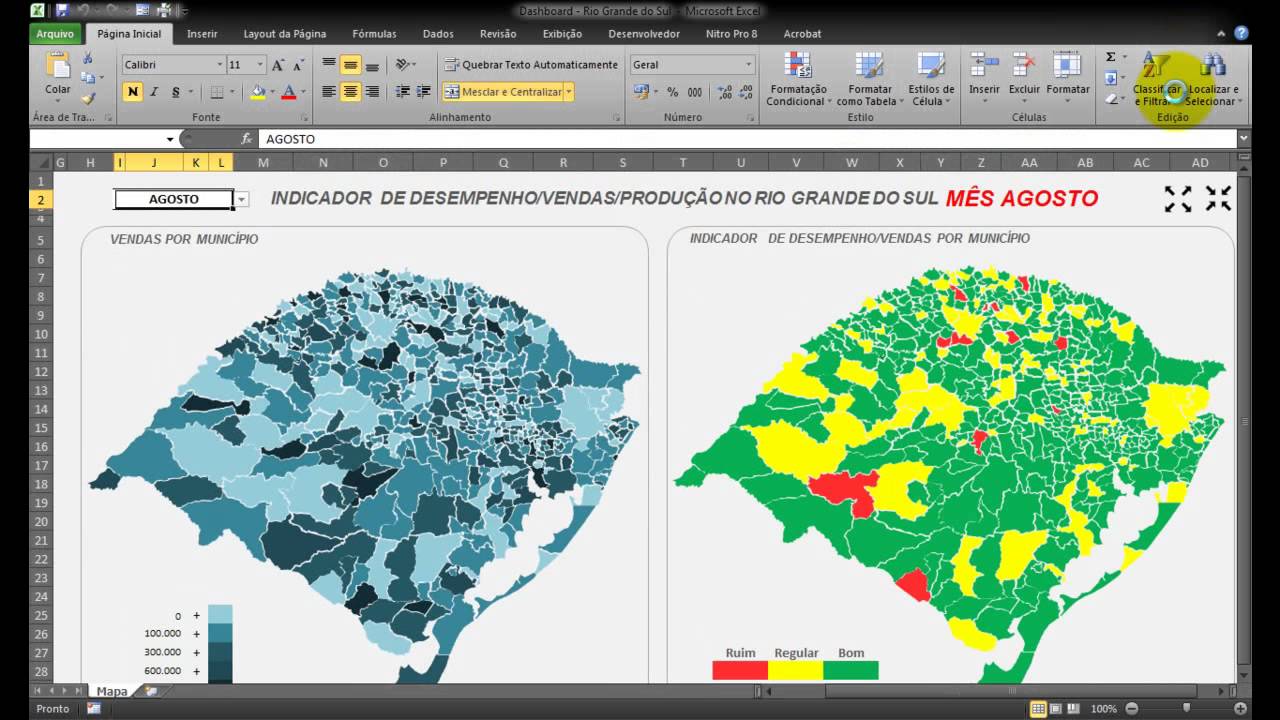Image resolution: width=1280 pixels, height=720 pixels.
Task: Click the Clear eraser icon in Edição
Action: (x=1111, y=98)
